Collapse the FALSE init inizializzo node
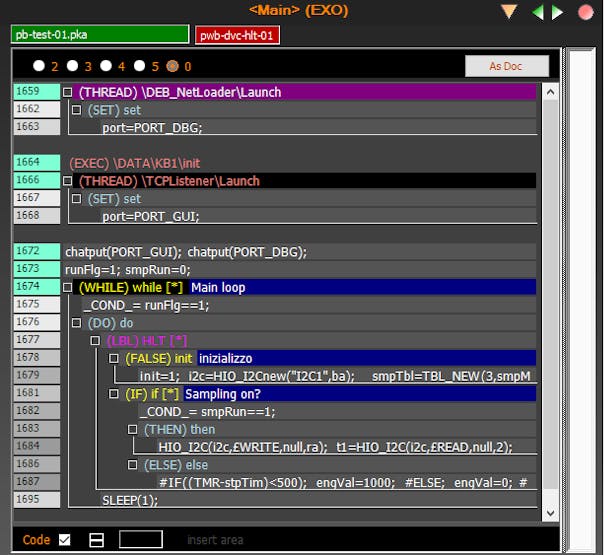Image resolution: width=607 pixels, height=555 pixels. coord(114,358)
